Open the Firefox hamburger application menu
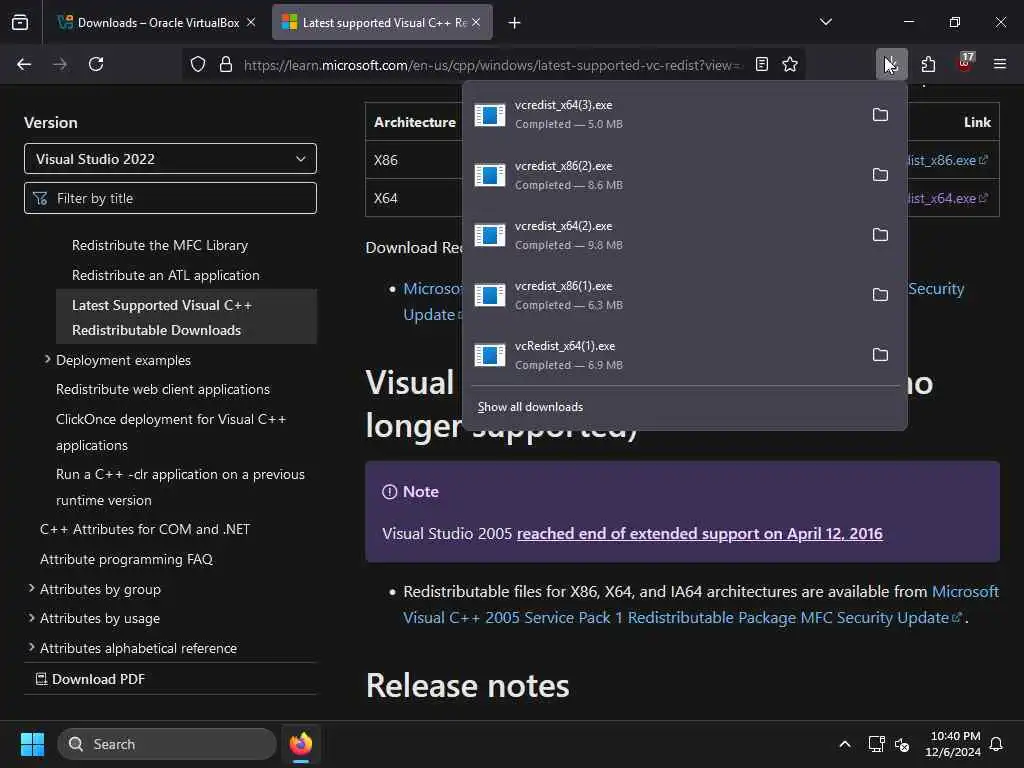The image size is (1024, 768). pos(1000,64)
